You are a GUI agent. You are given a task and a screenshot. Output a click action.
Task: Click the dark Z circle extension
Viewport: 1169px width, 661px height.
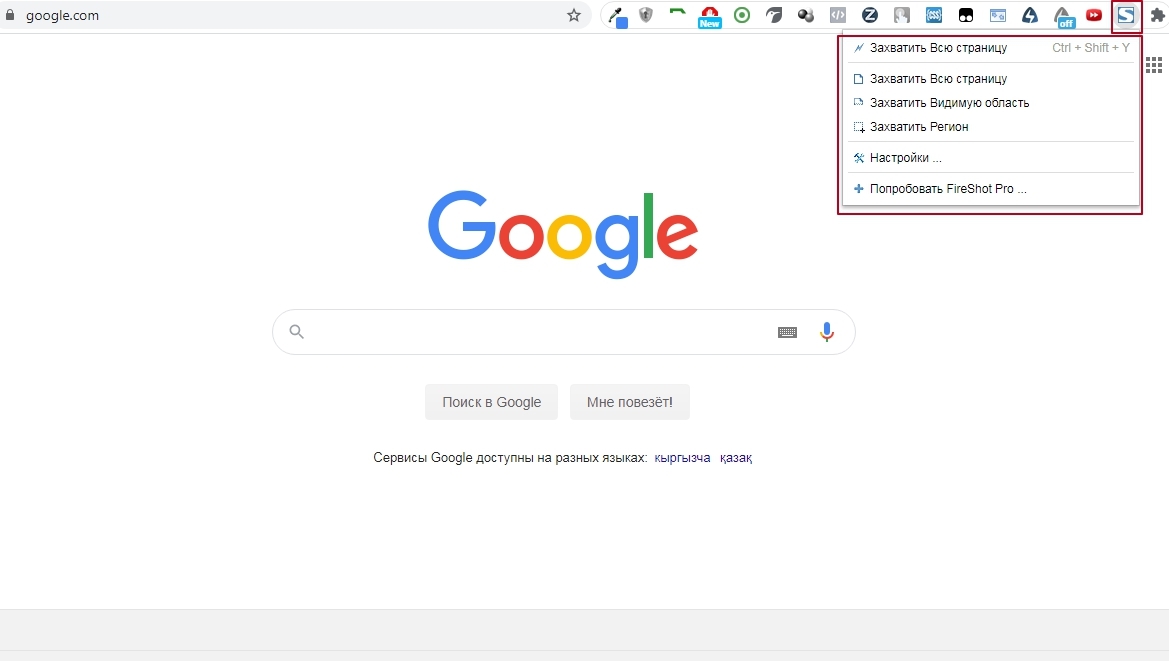point(869,15)
